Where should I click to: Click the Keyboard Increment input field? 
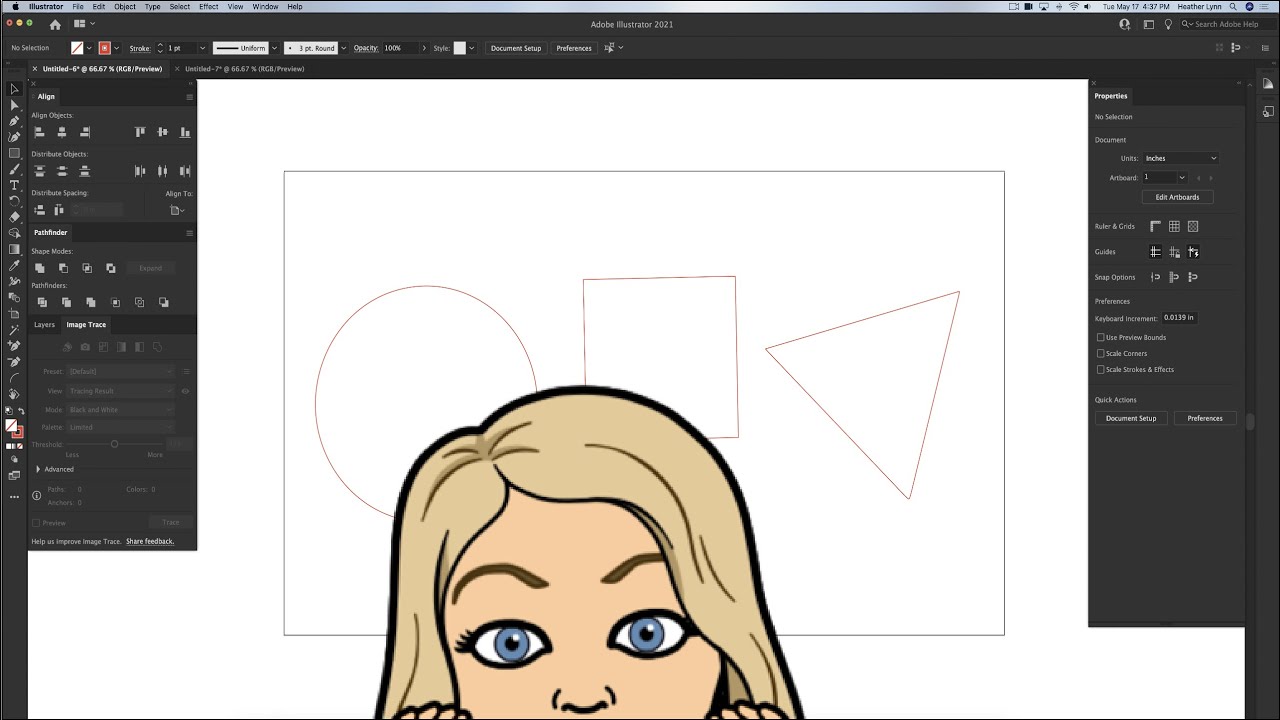pos(1179,318)
